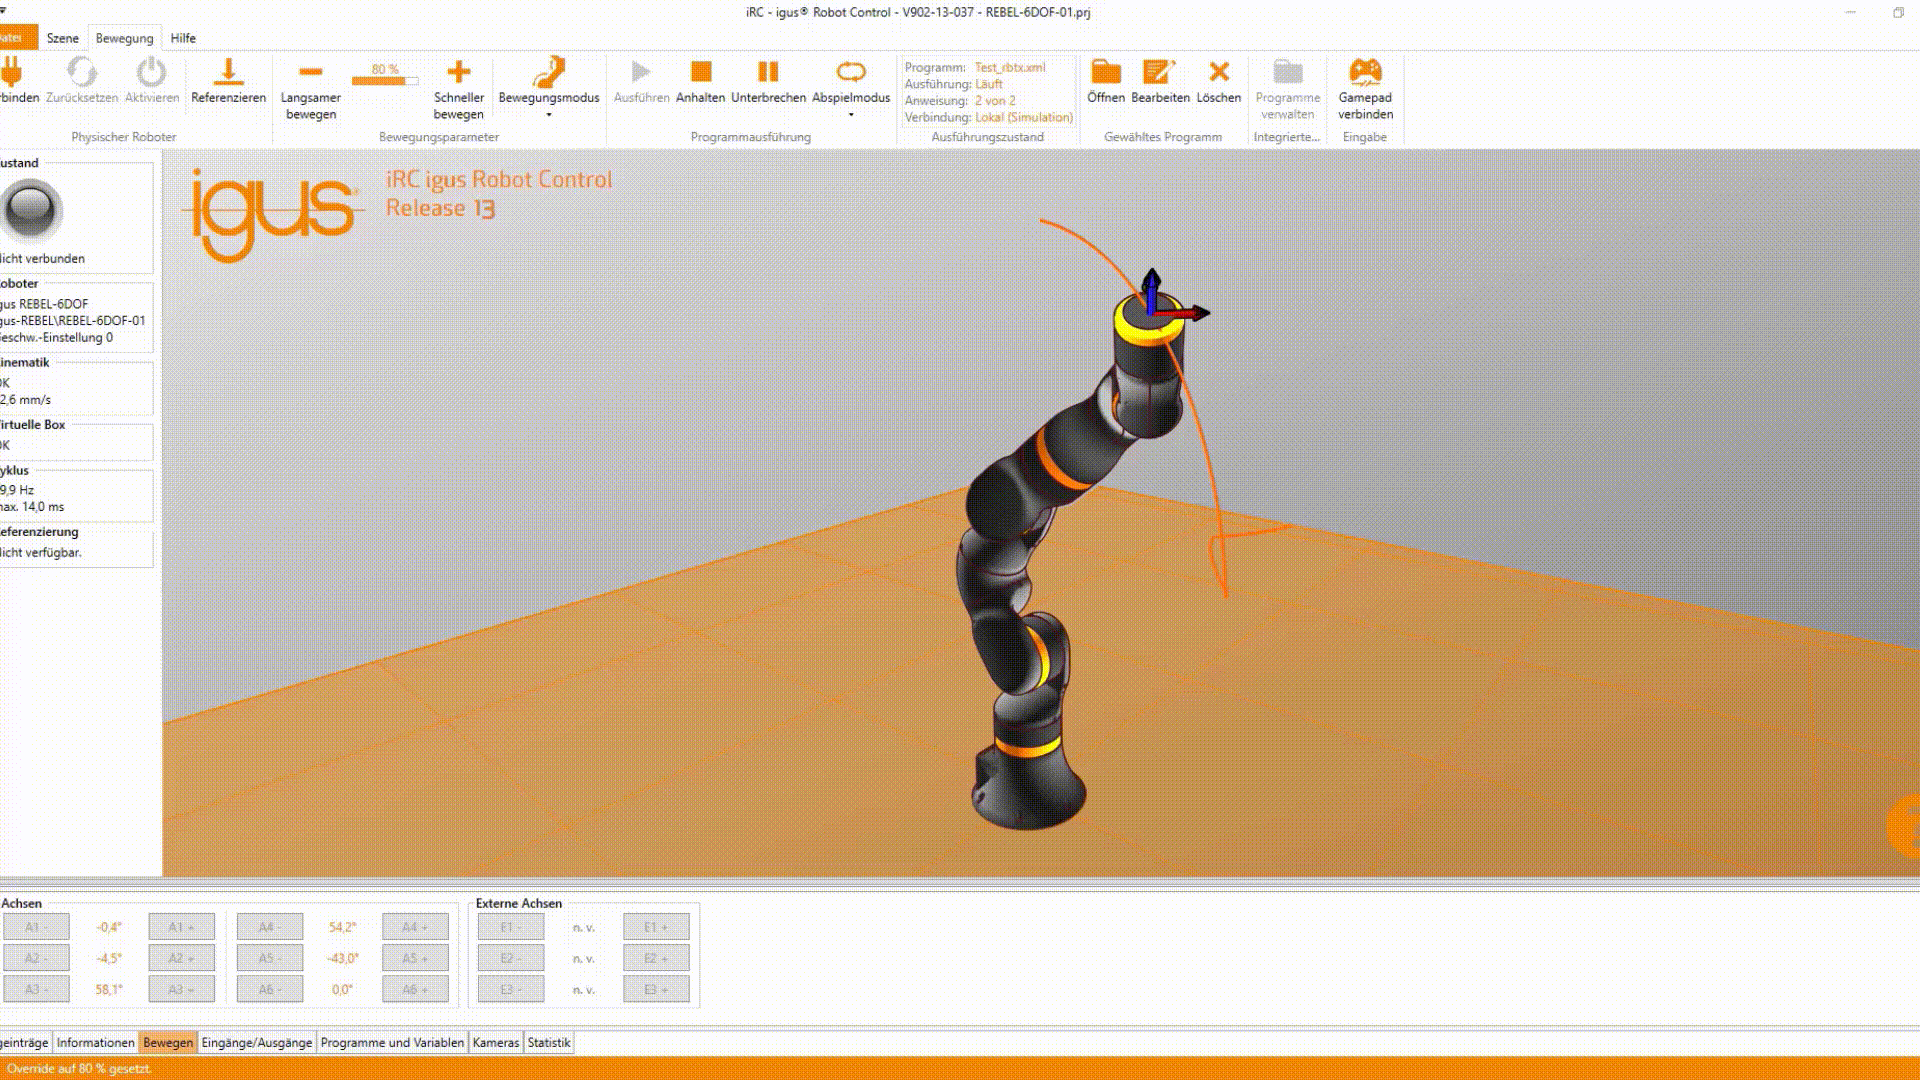Open a program with Öffnen folder icon
The height and width of the screenshot is (1080, 1920).
click(1105, 72)
